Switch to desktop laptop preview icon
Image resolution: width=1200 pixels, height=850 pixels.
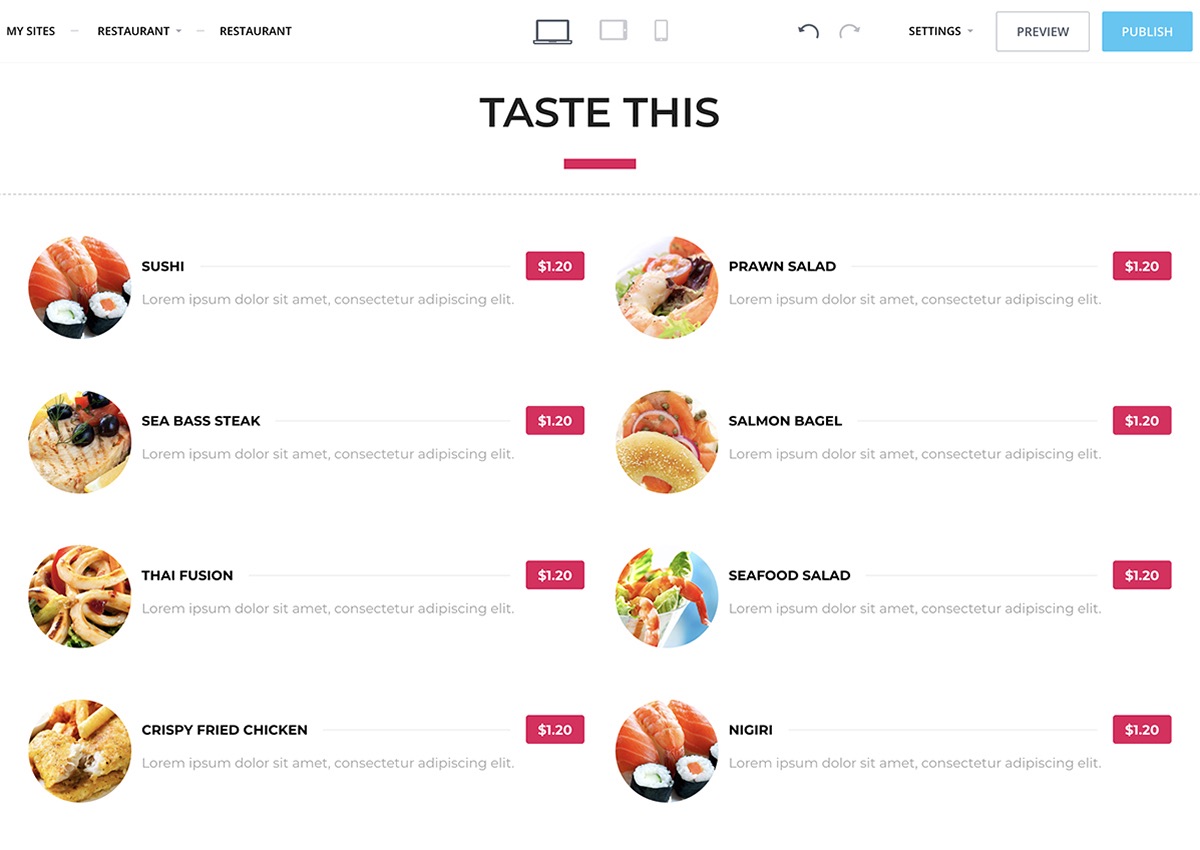click(552, 31)
